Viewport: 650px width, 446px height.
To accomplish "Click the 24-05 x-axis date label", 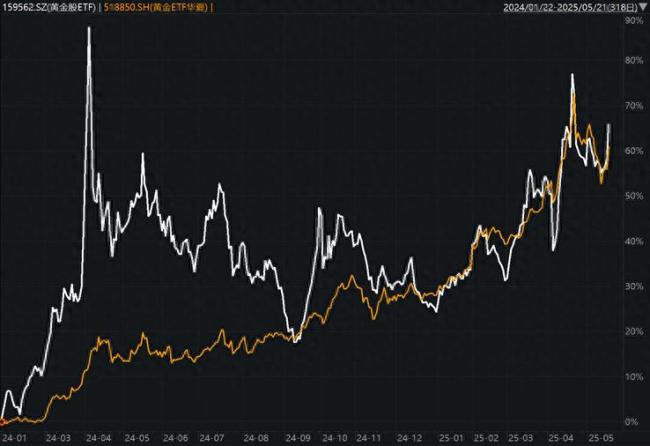I will coord(137,438).
